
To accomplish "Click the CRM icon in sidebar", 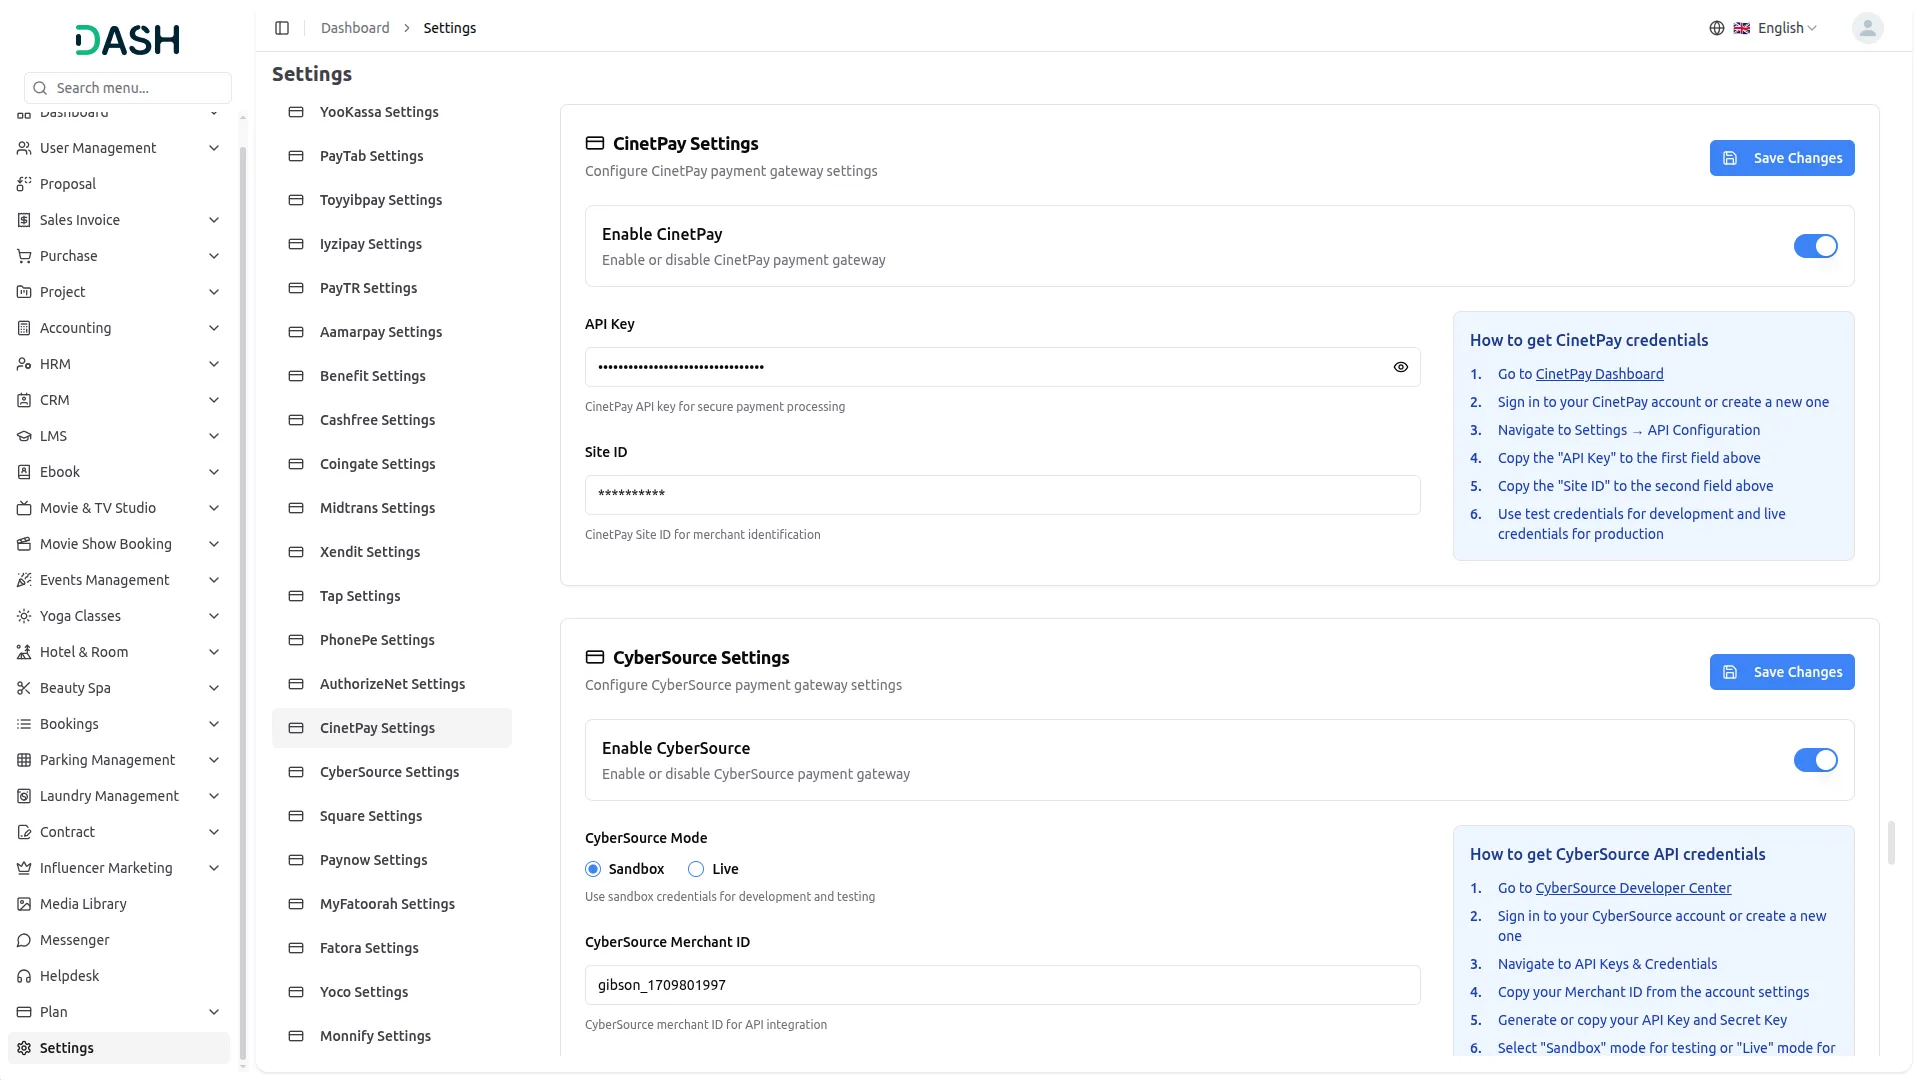I will point(24,400).
